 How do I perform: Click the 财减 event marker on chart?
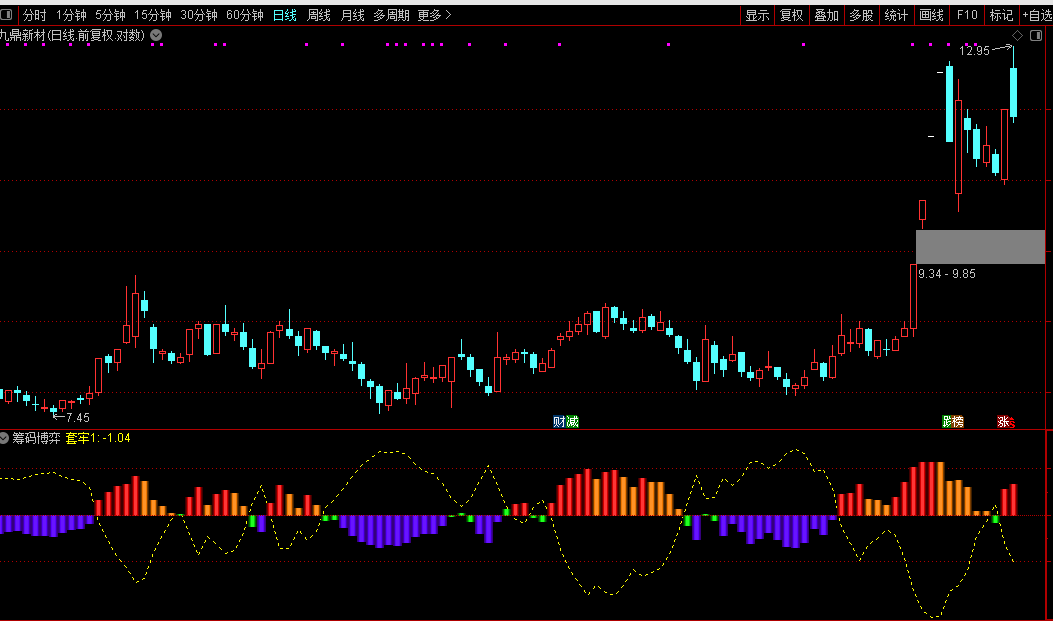(566, 422)
